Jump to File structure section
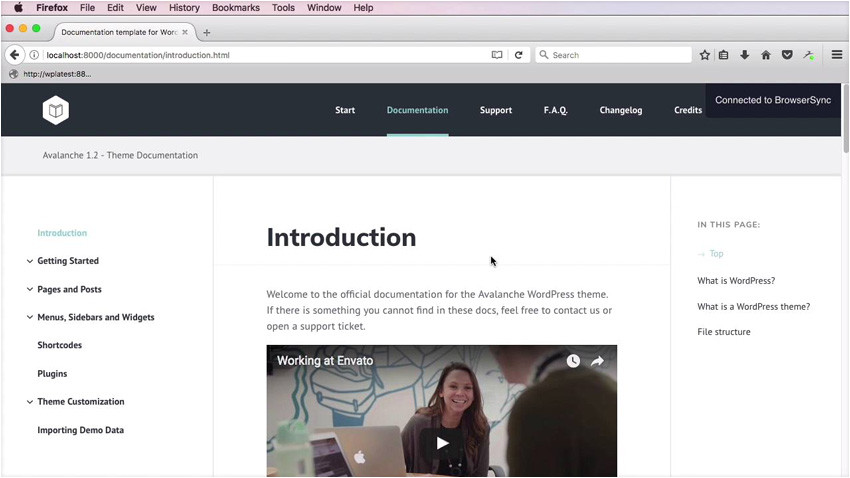Image resolution: width=850 pixels, height=478 pixels. click(x=724, y=332)
